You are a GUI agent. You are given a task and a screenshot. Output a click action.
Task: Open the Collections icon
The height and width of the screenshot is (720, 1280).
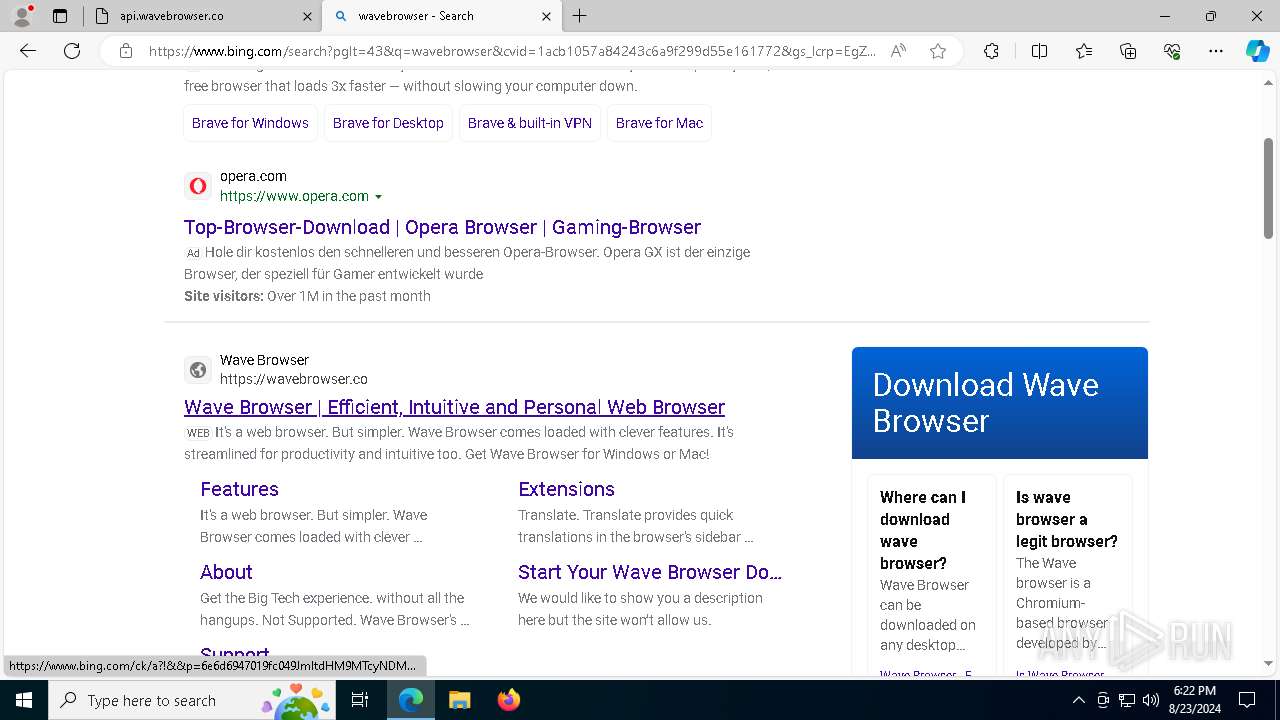coord(1128,51)
